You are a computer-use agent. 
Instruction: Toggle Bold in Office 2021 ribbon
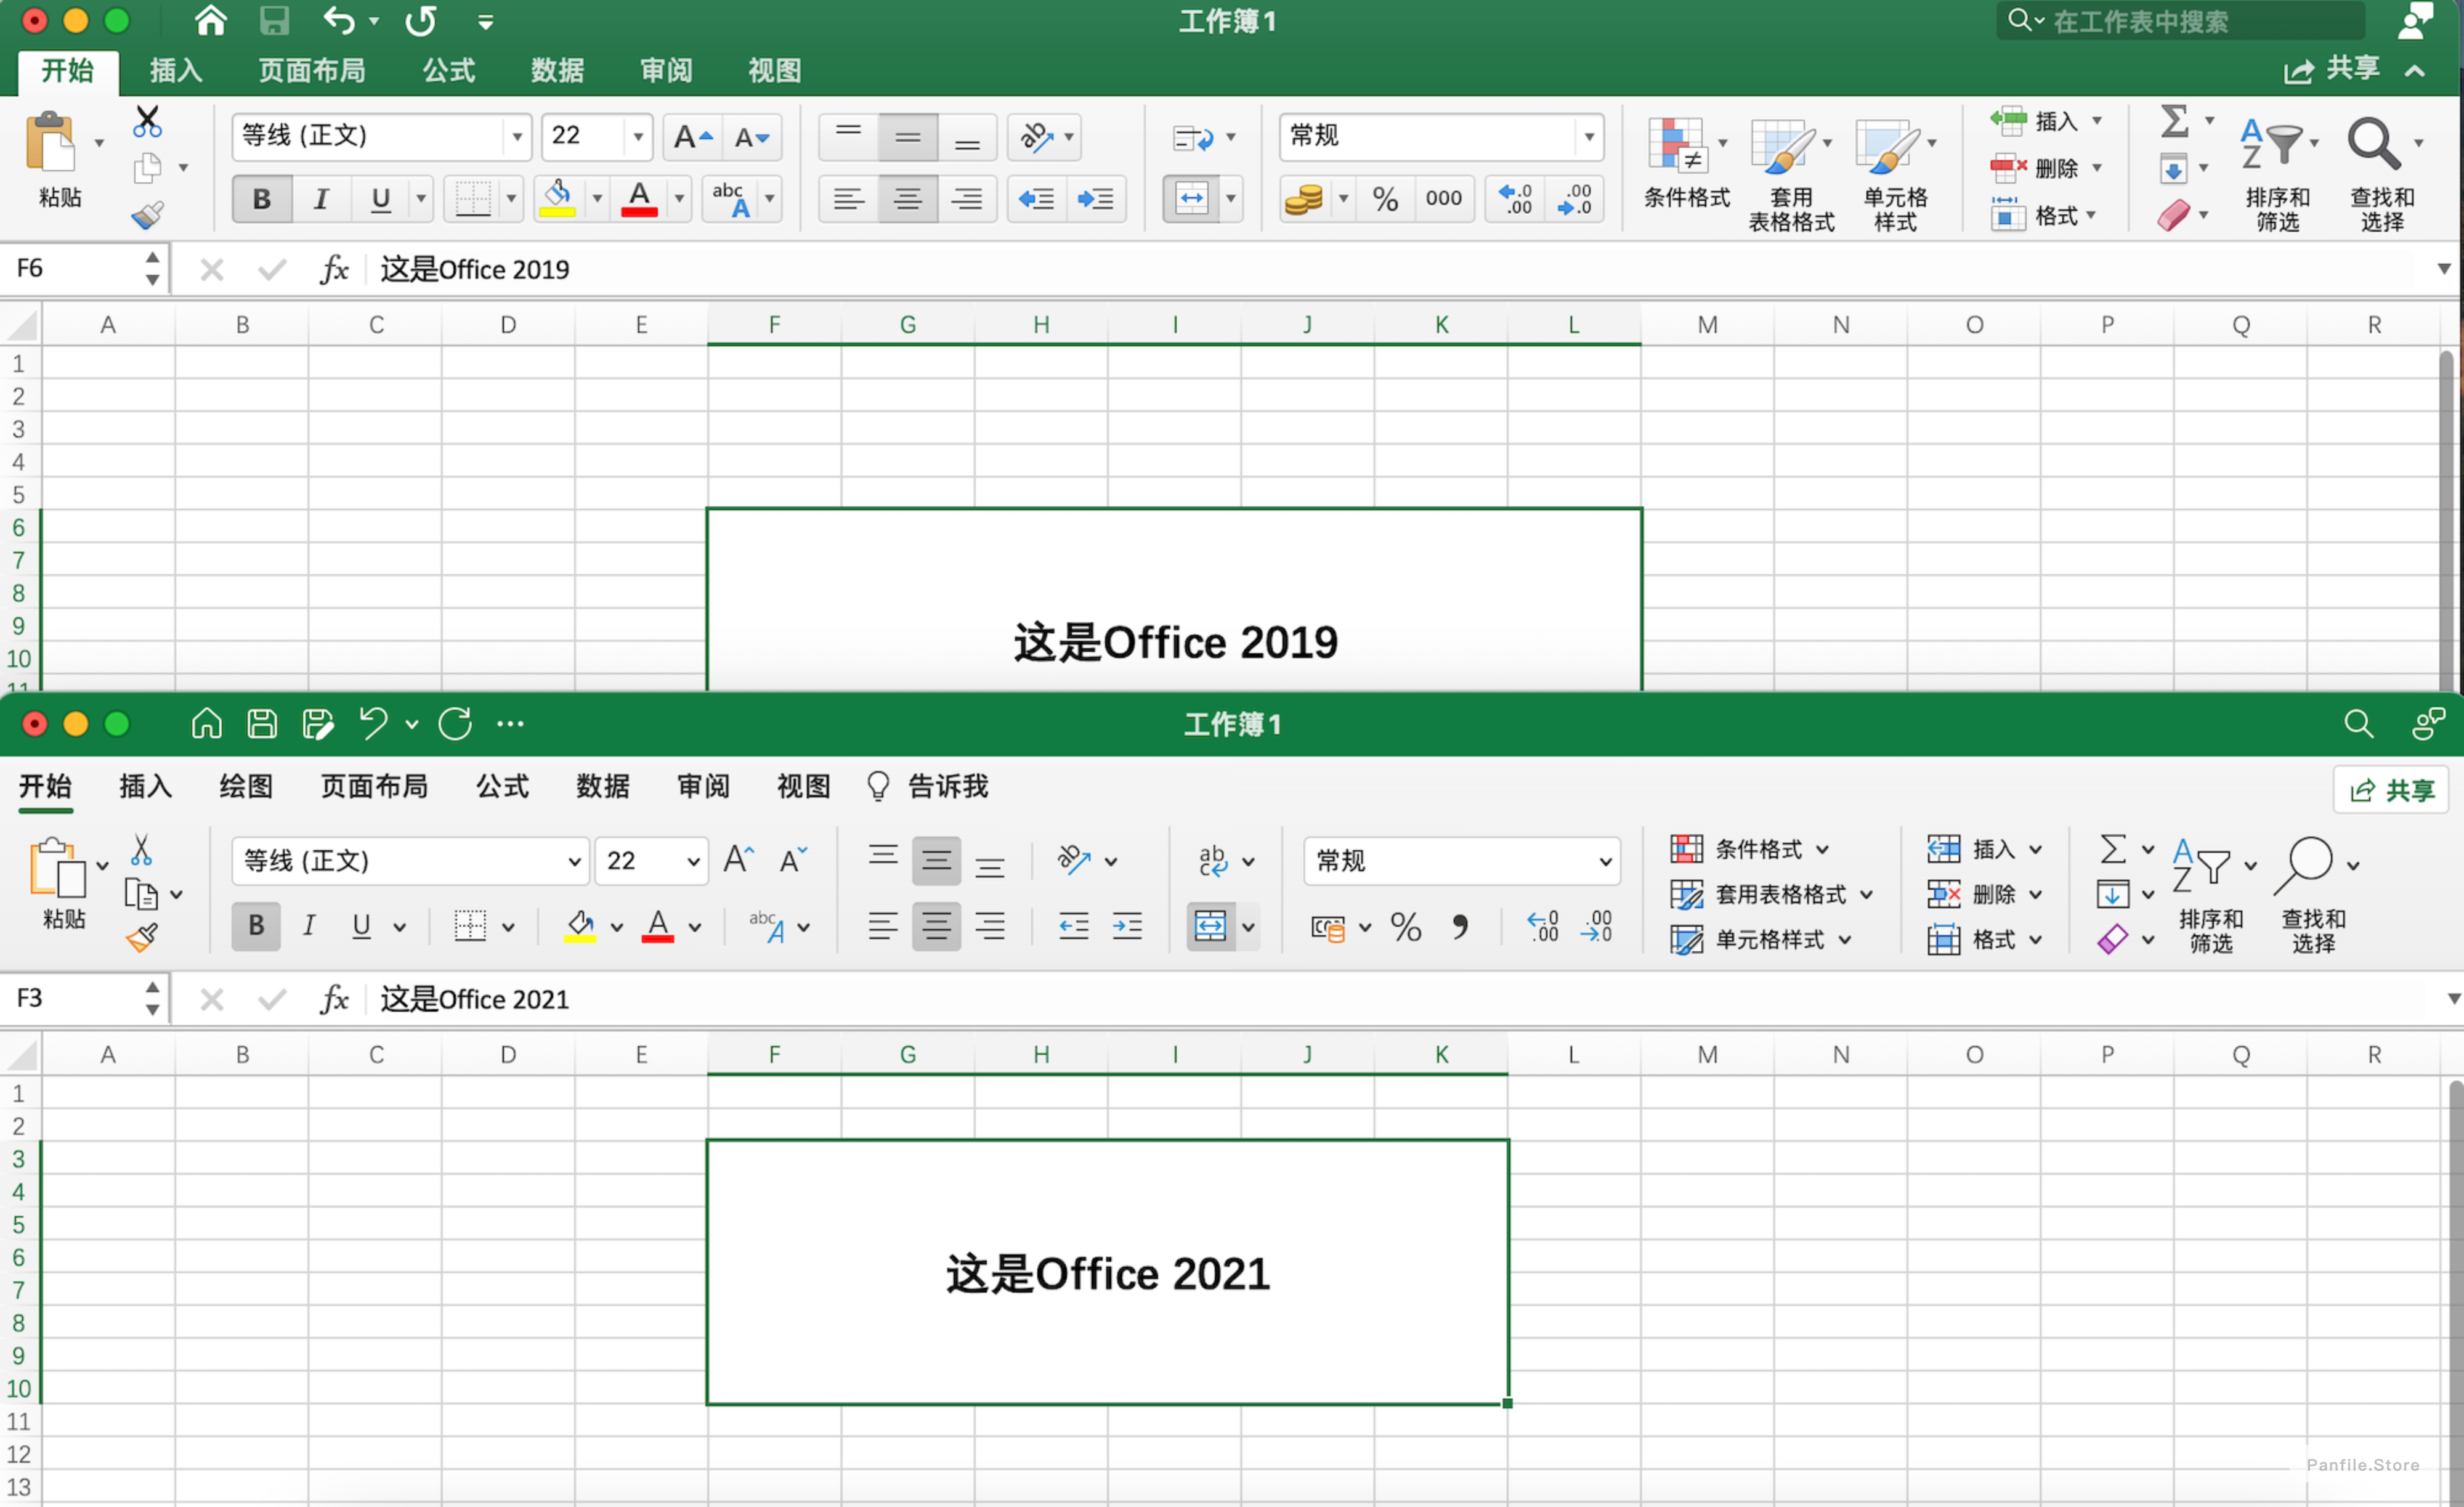(256, 926)
